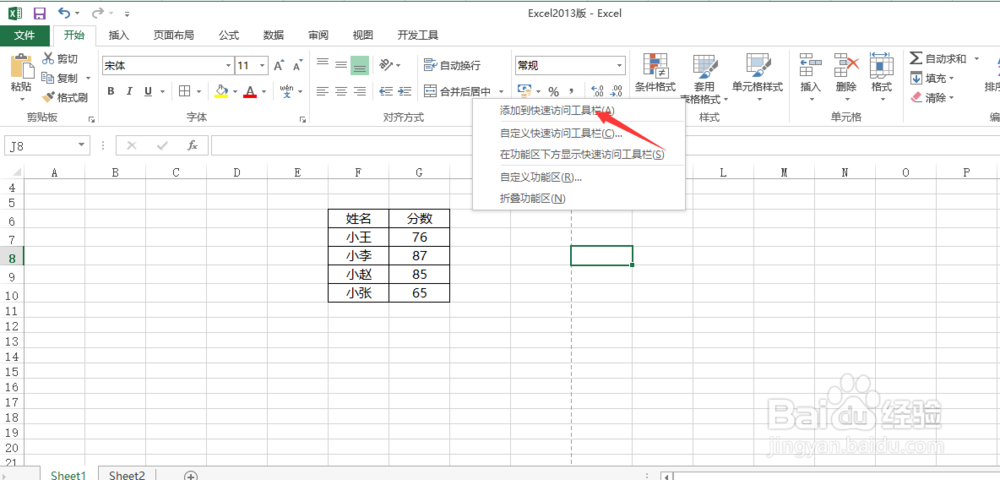
Task: Click the insert function fx button
Action: [x=193, y=145]
